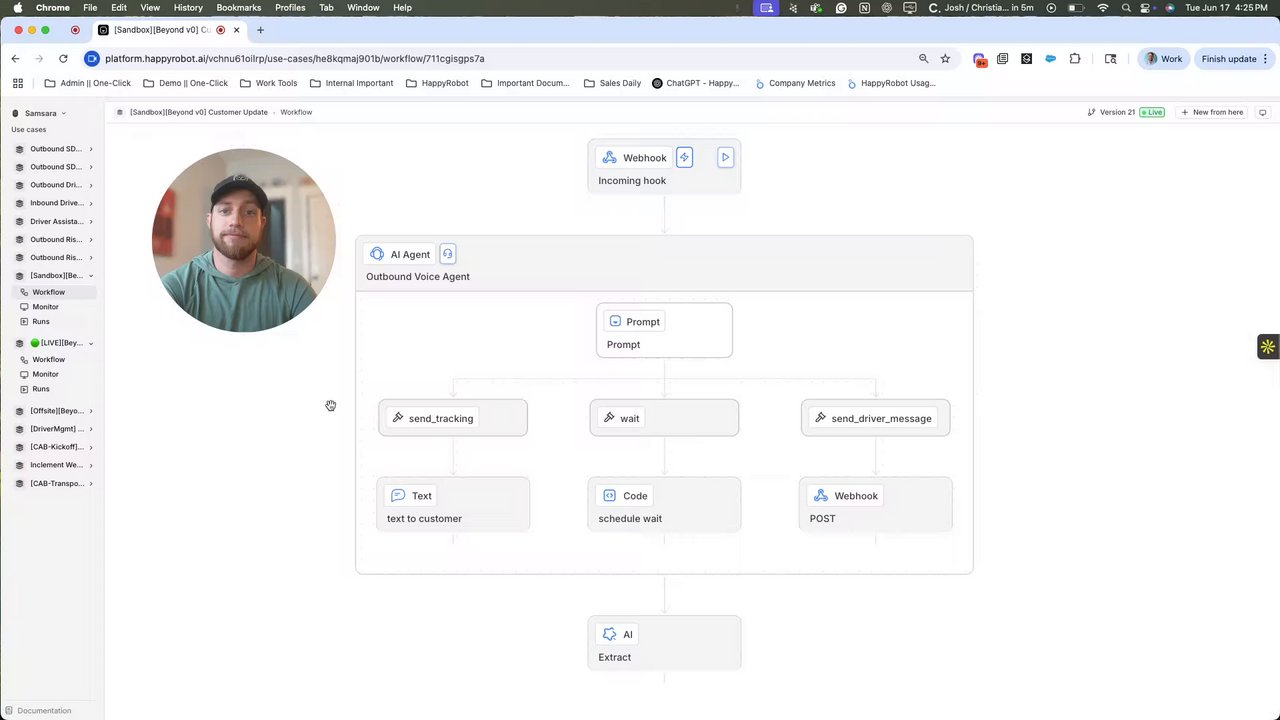The width and height of the screenshot is (1280, 720).
Task: Click the comment icon next to New from here
Action: click(x=1262, y=112)
